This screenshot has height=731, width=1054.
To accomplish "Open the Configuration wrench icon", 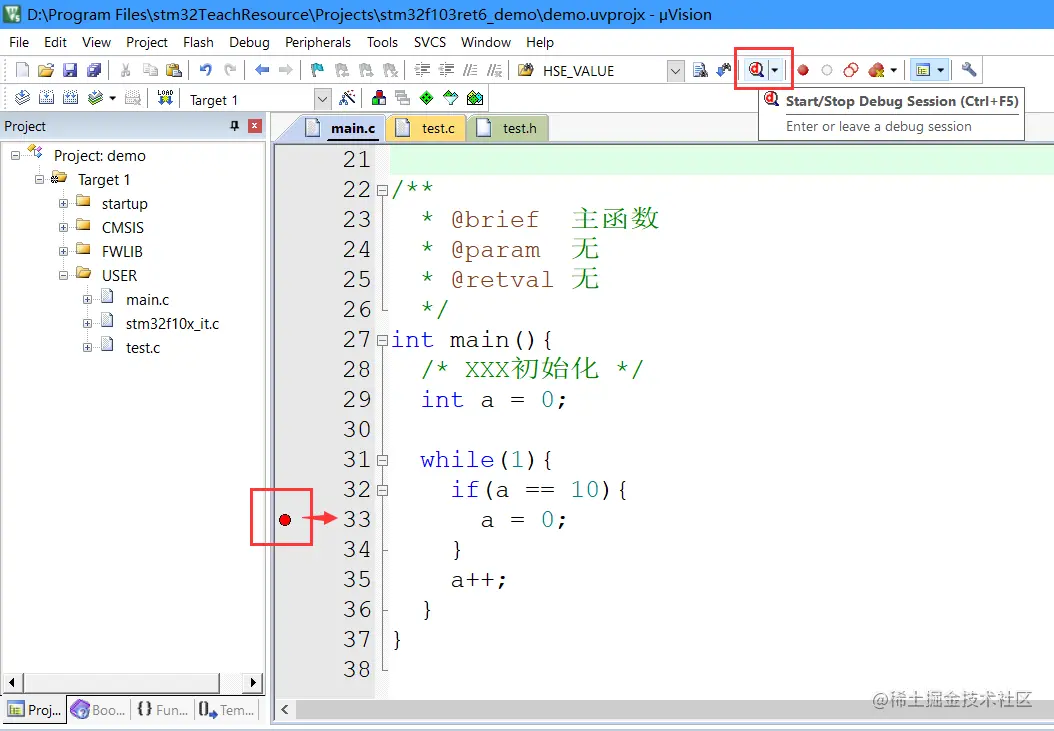I will tap(969, 69).
